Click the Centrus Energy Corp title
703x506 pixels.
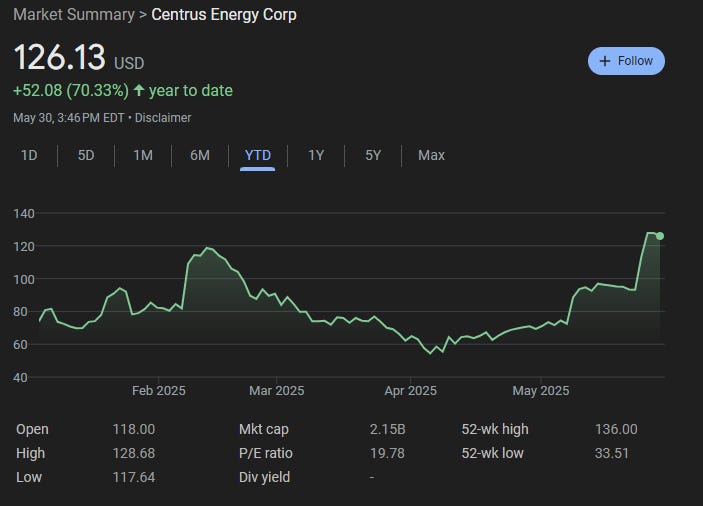tap(224, 14)
